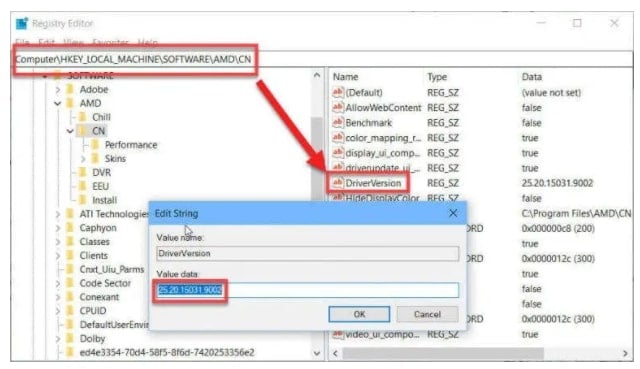The height and width of the screenshot is (369, 640).
Task: Cancel the Edit String dialog
Action: pyautogui.click(x=427, y=314)
